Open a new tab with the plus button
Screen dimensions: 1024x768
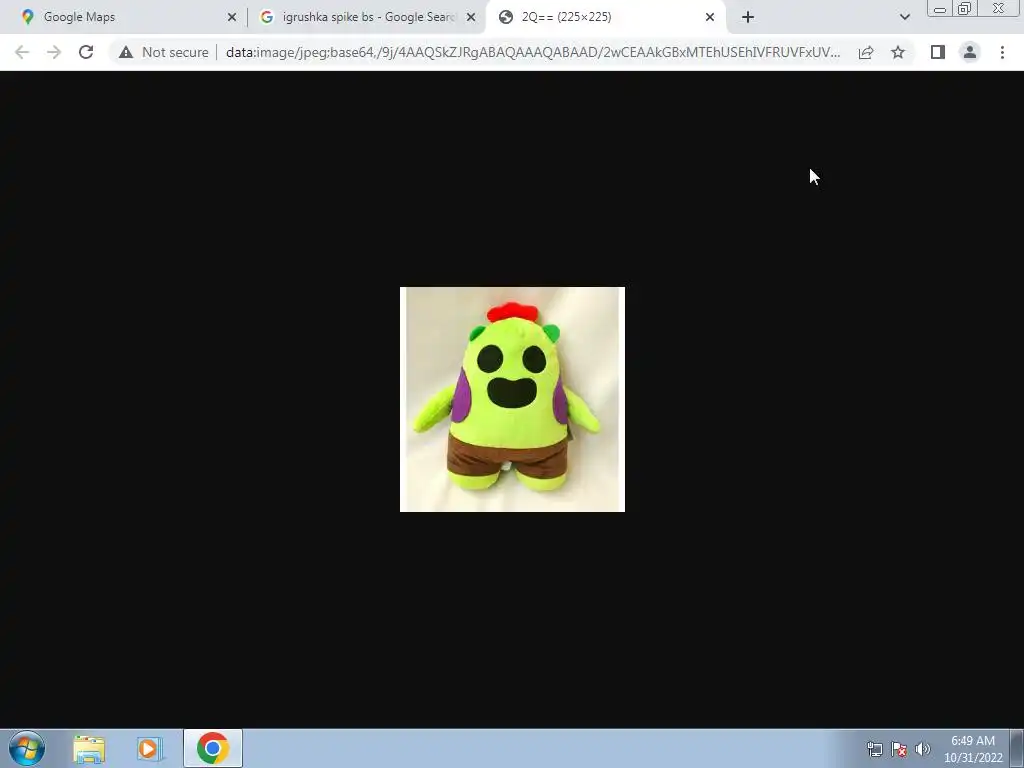(x=748, y=18)
